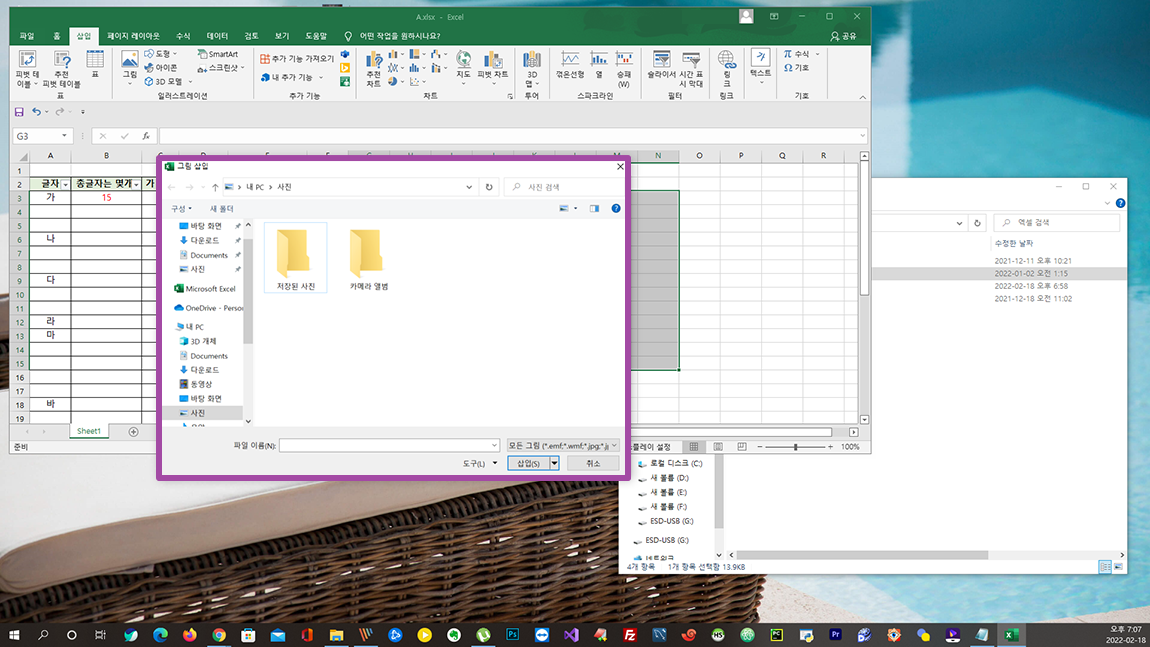This screenshot has width=1150, height=647.
Task: Click the File name (파일 이름) input box
Action: pyautogui.click(x=389, y=445)
